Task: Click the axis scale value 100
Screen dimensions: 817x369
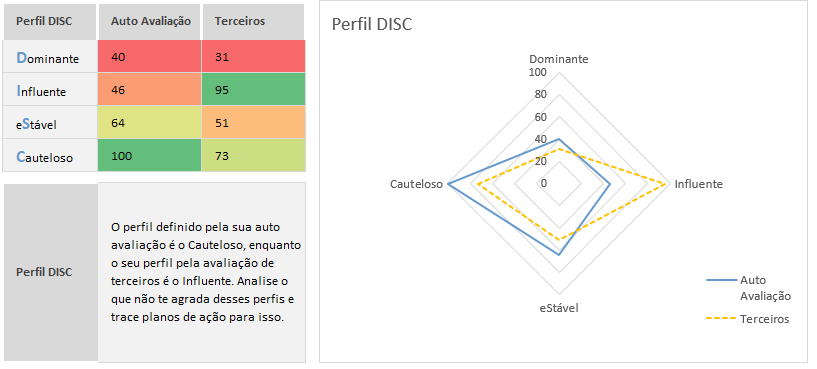Action: [x=538, y=72]
